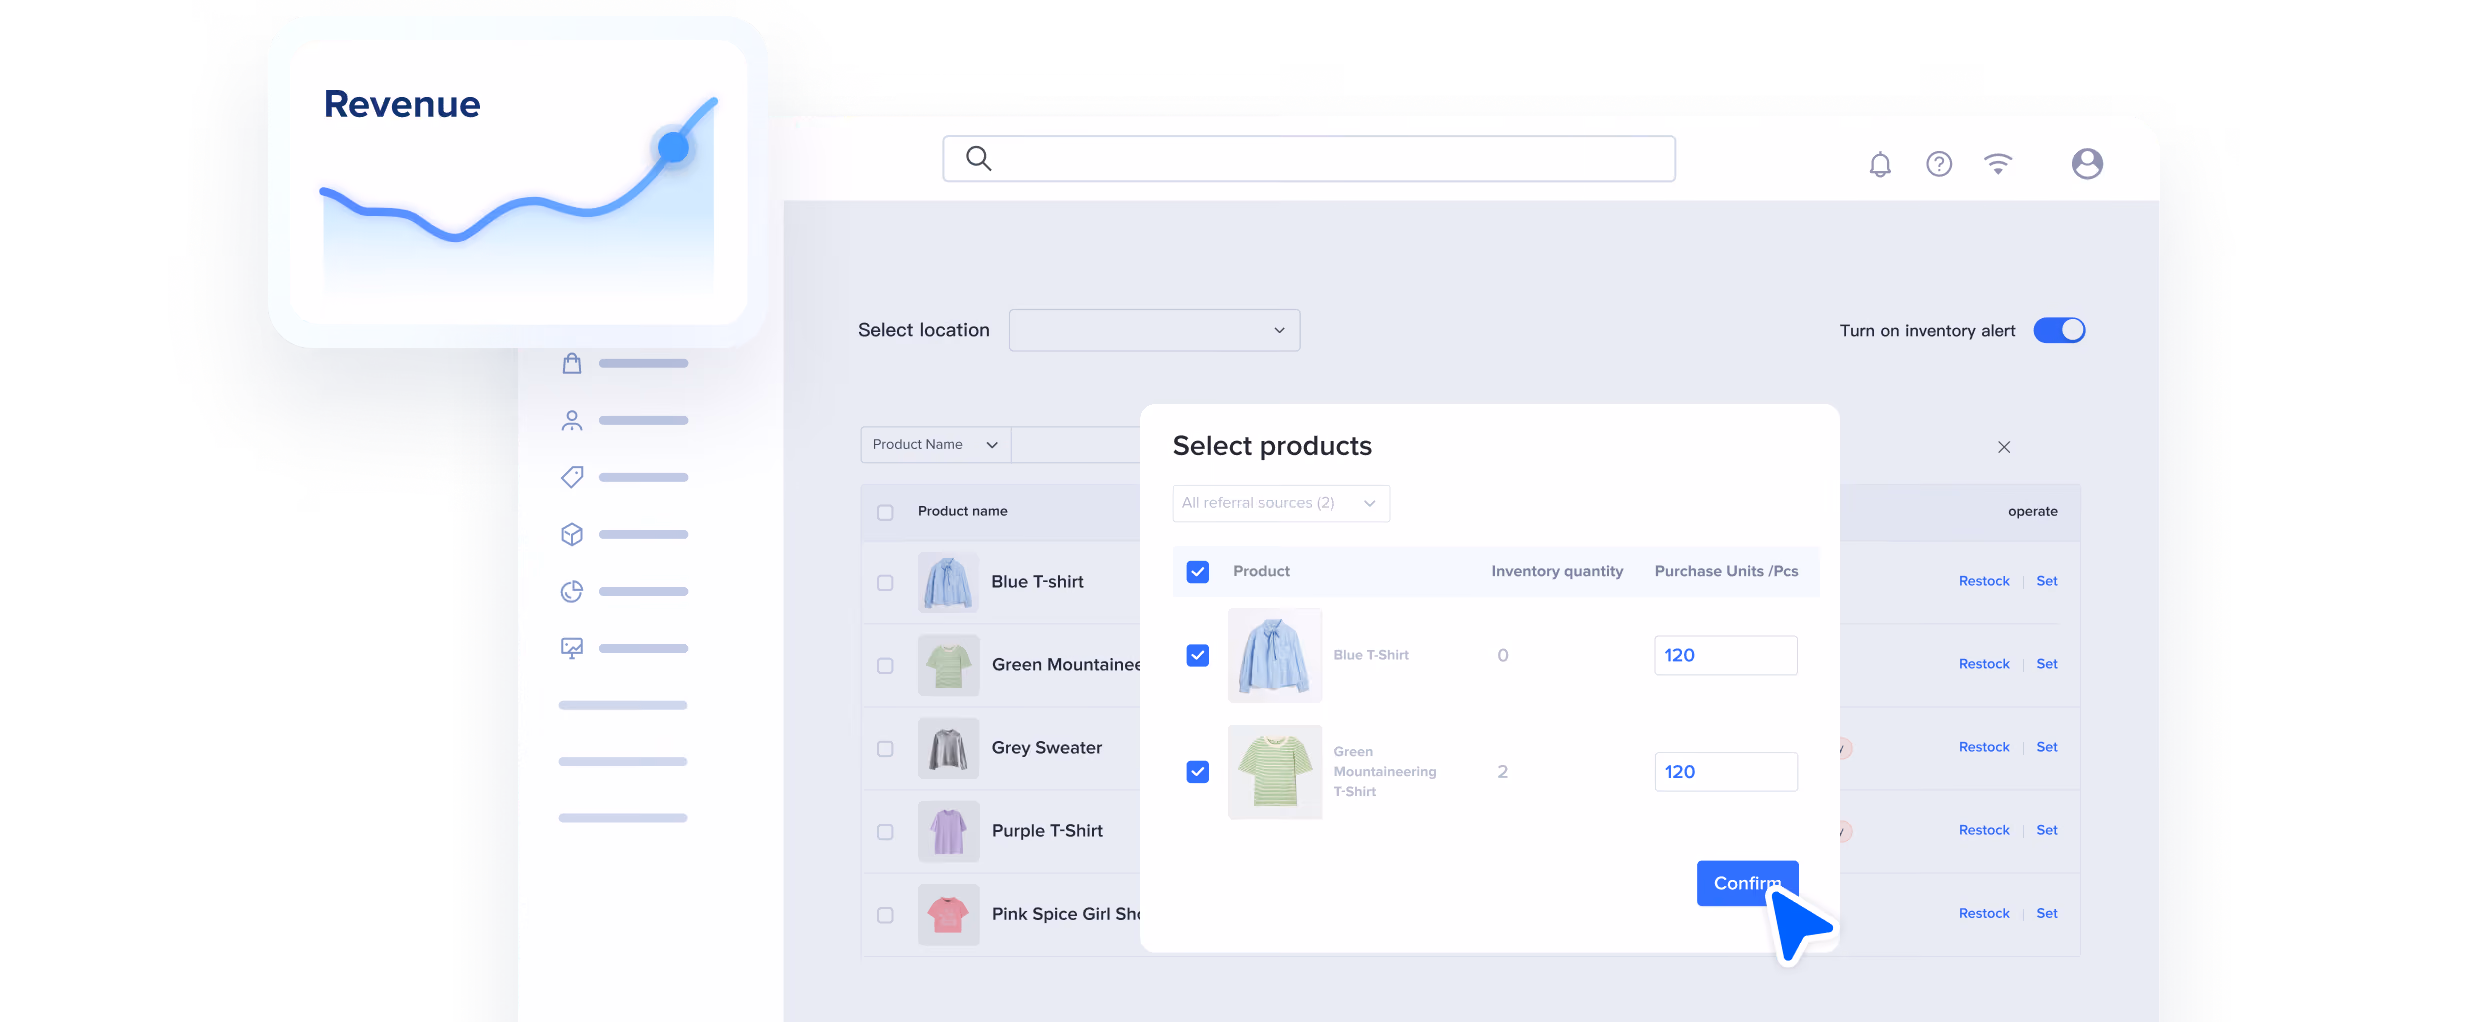Click the Purchase Units /Pcs column header
This screenshot has height=1022, width=2474.
click(1726, 571)
